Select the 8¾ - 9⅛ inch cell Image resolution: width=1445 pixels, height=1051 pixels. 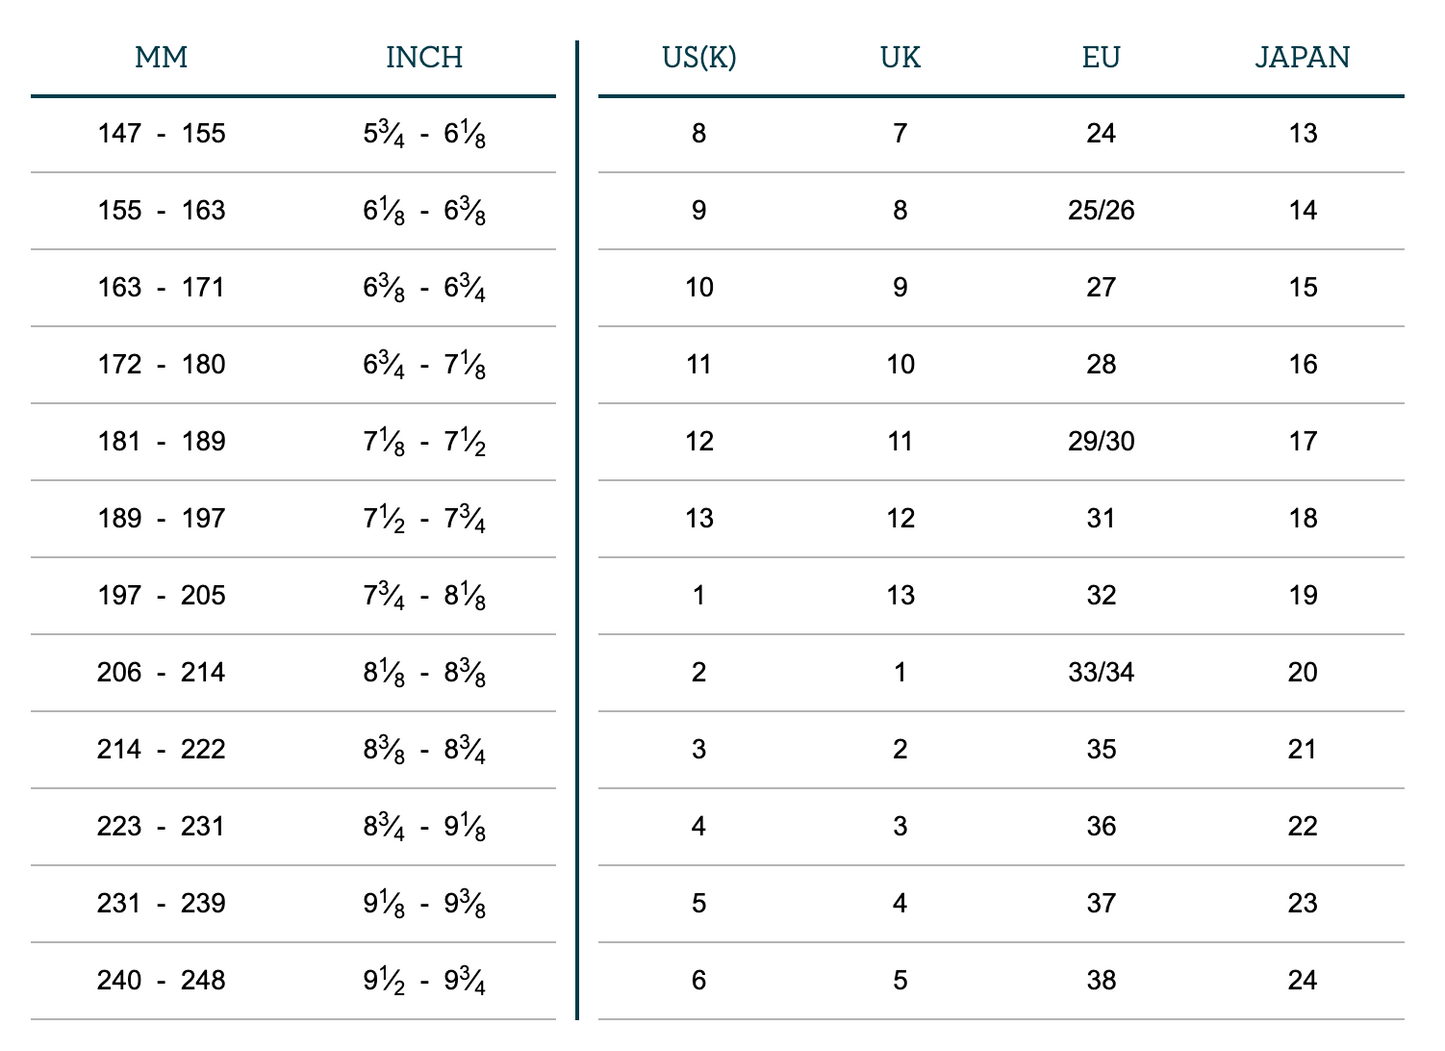coord(424,827)
